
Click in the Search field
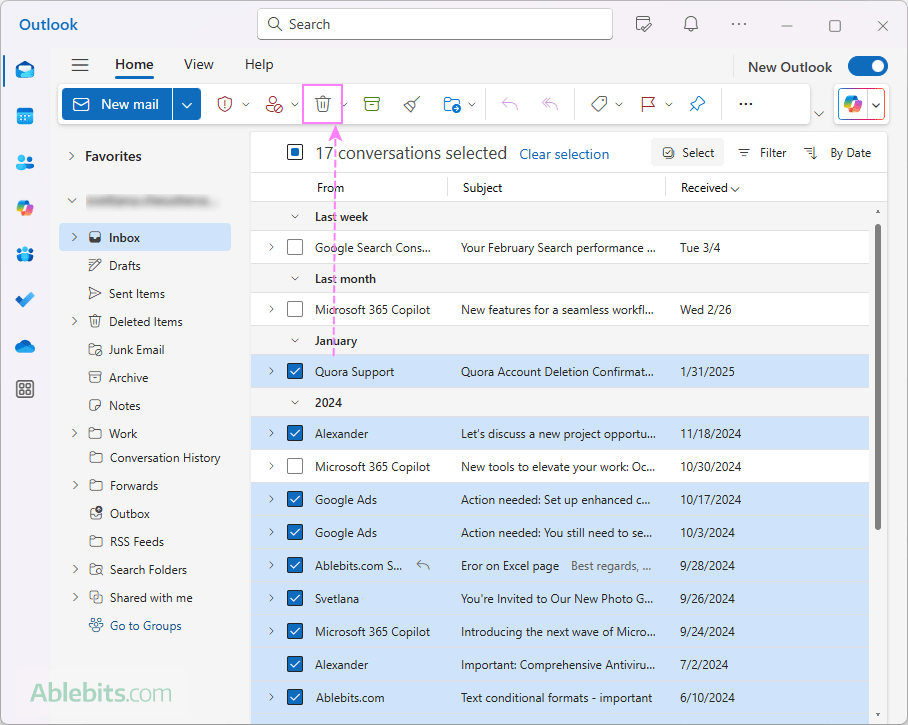pyautogui.click(x=435, y=24)
